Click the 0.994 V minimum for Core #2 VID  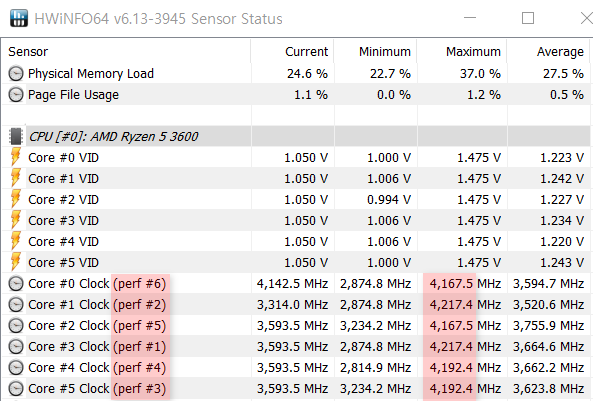(389, 199)
